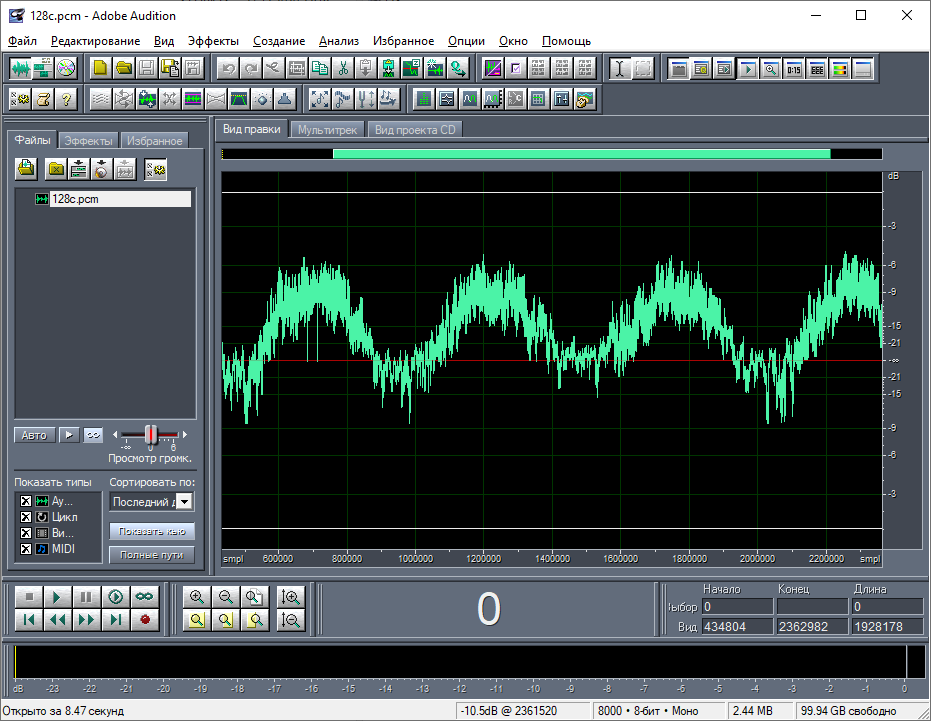Click the vertical zoom in icon
The image size is (931, 721).
point(290,597)
